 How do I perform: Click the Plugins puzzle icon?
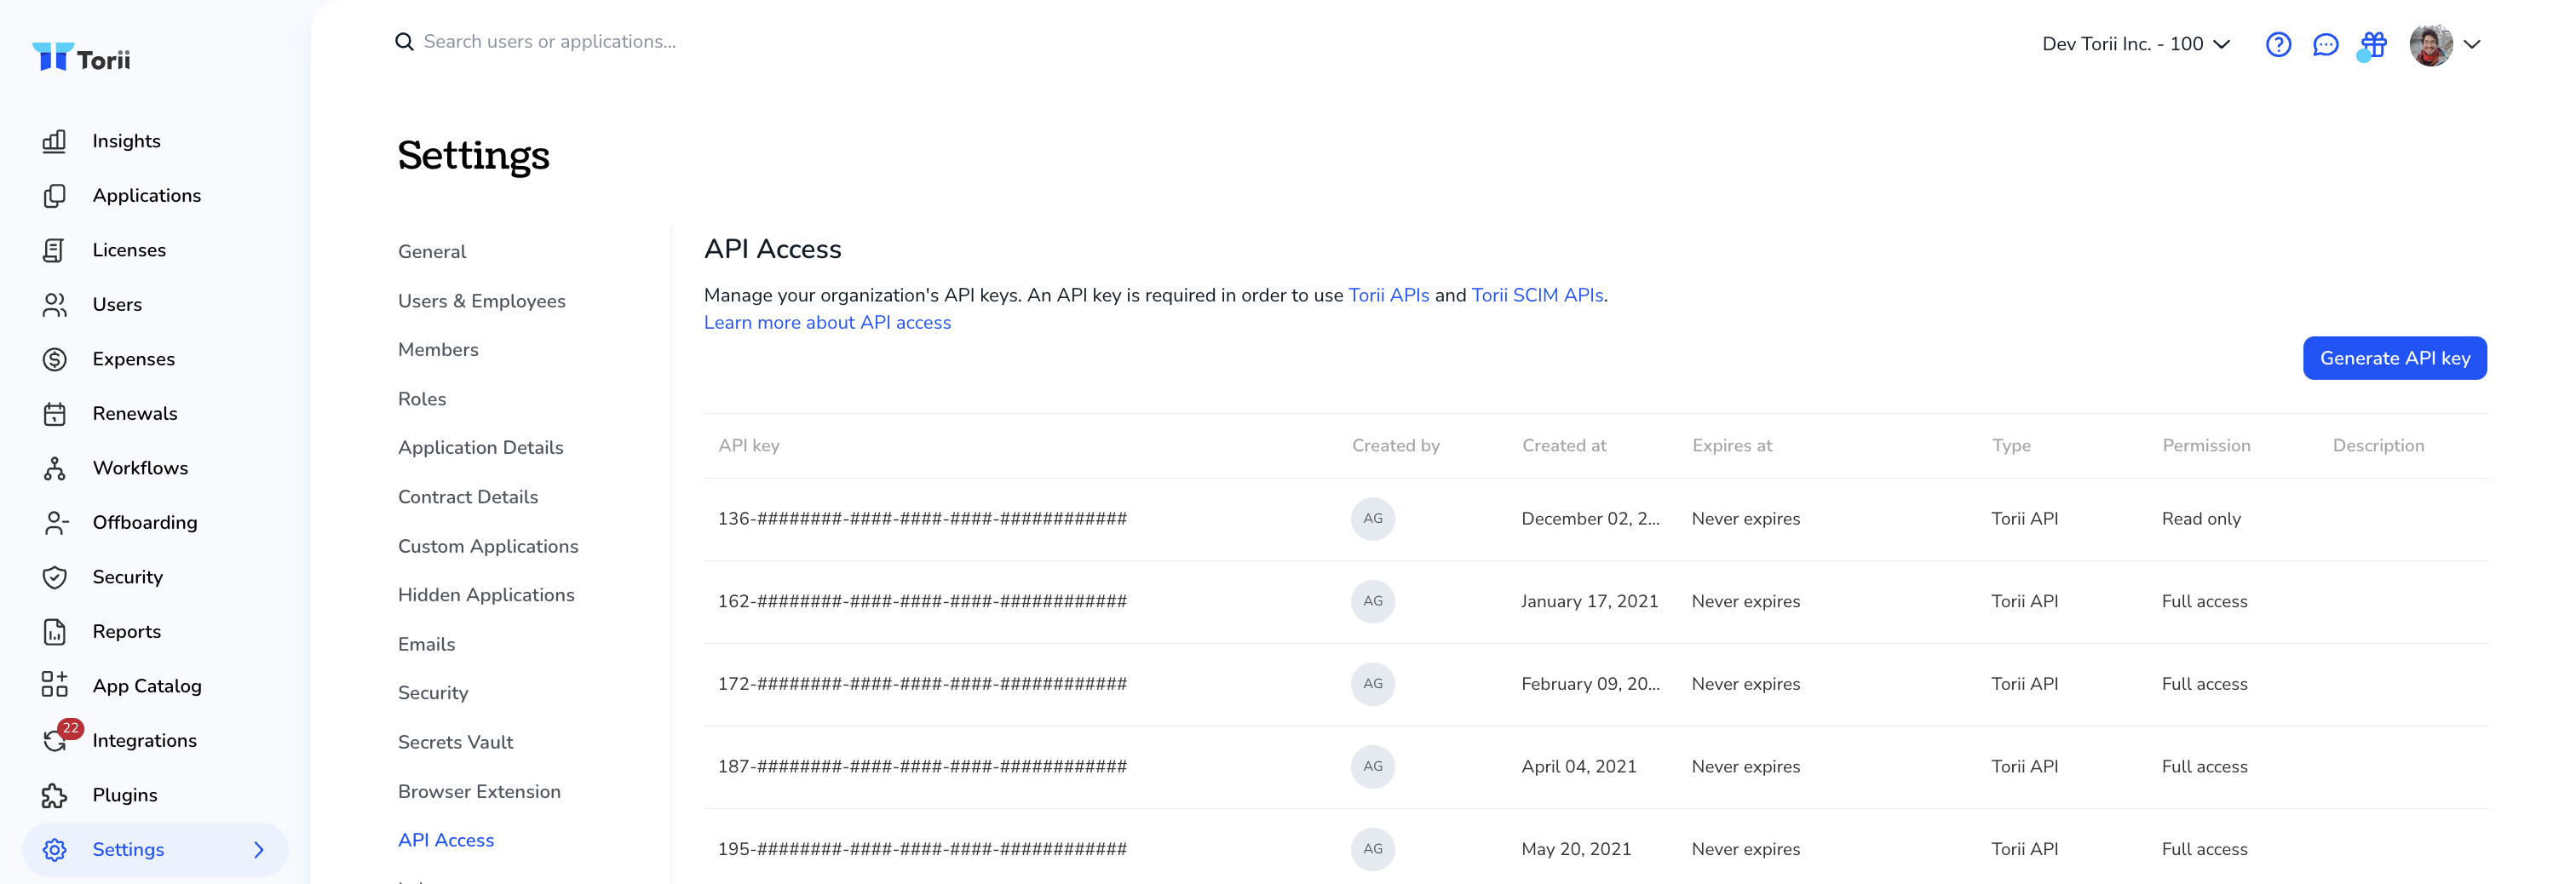point(54,795)
